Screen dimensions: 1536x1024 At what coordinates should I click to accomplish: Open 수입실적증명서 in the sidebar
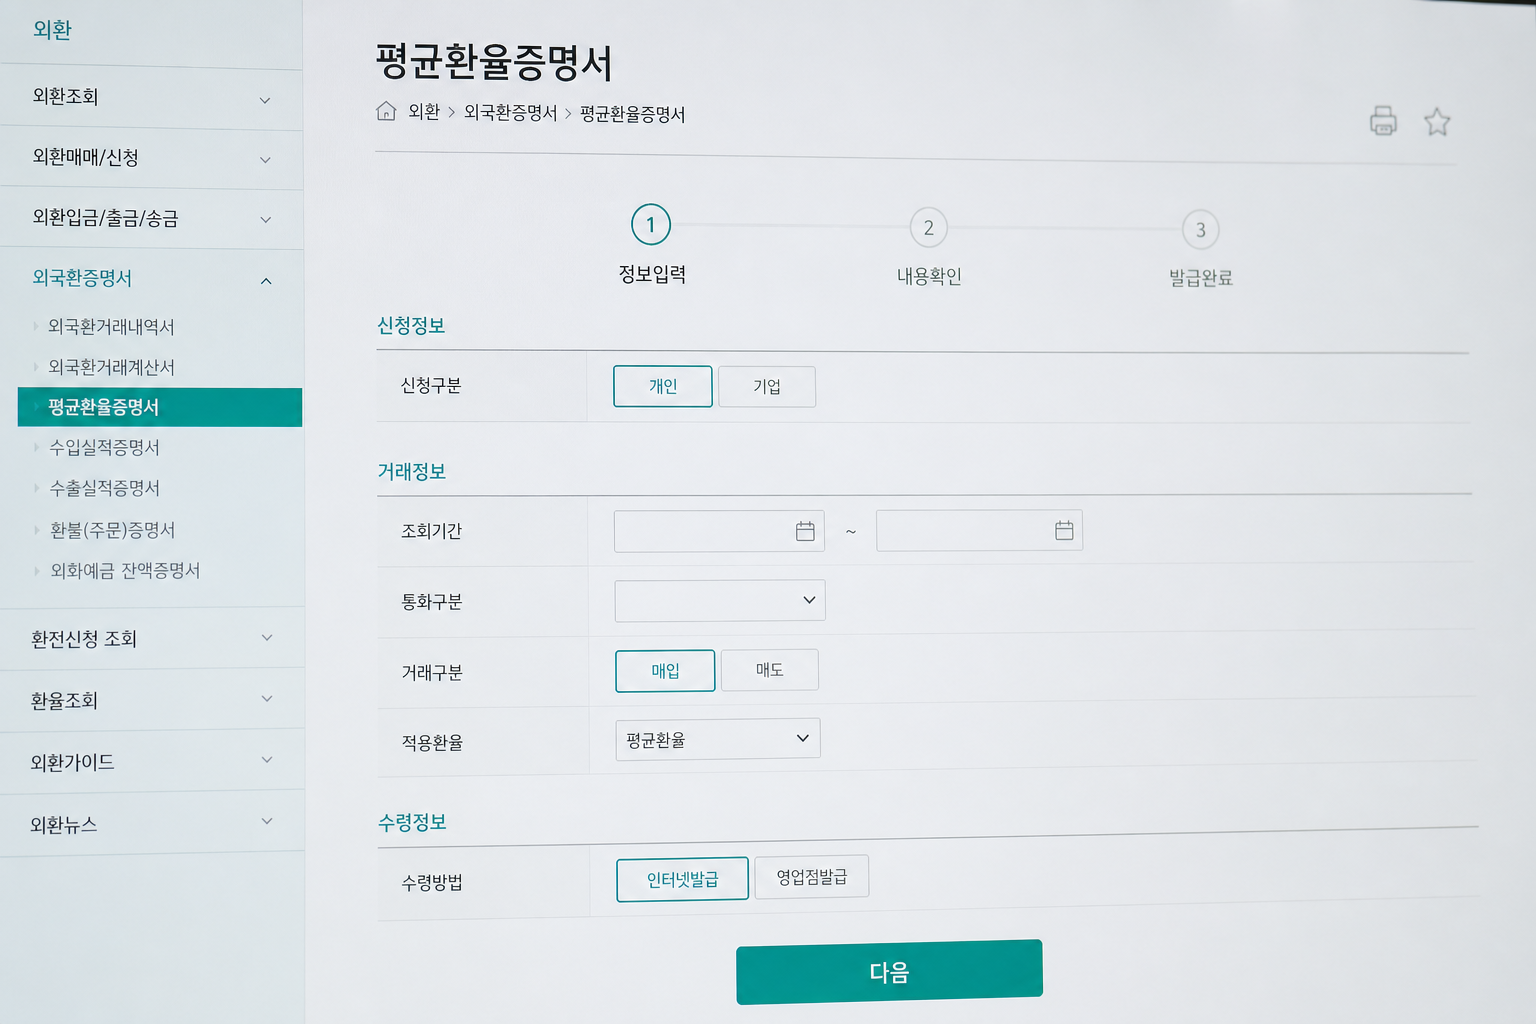pyautogui.click(x=104, y=447)
